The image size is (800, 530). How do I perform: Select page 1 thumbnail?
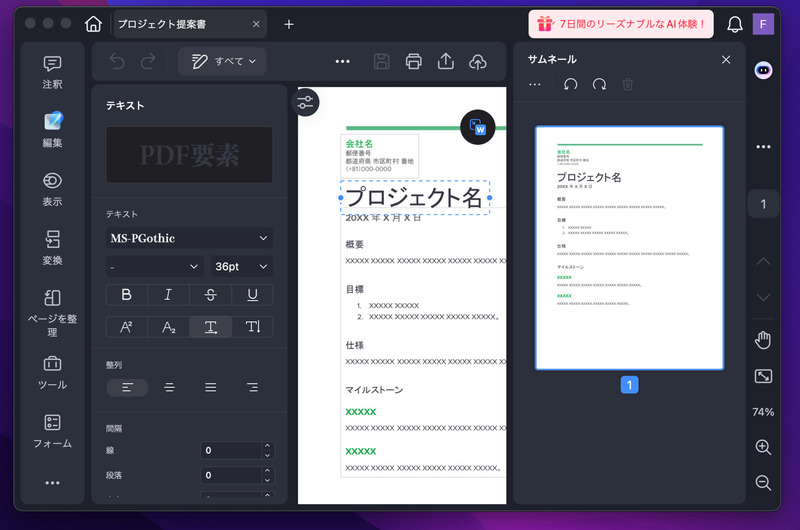[629, 248]
